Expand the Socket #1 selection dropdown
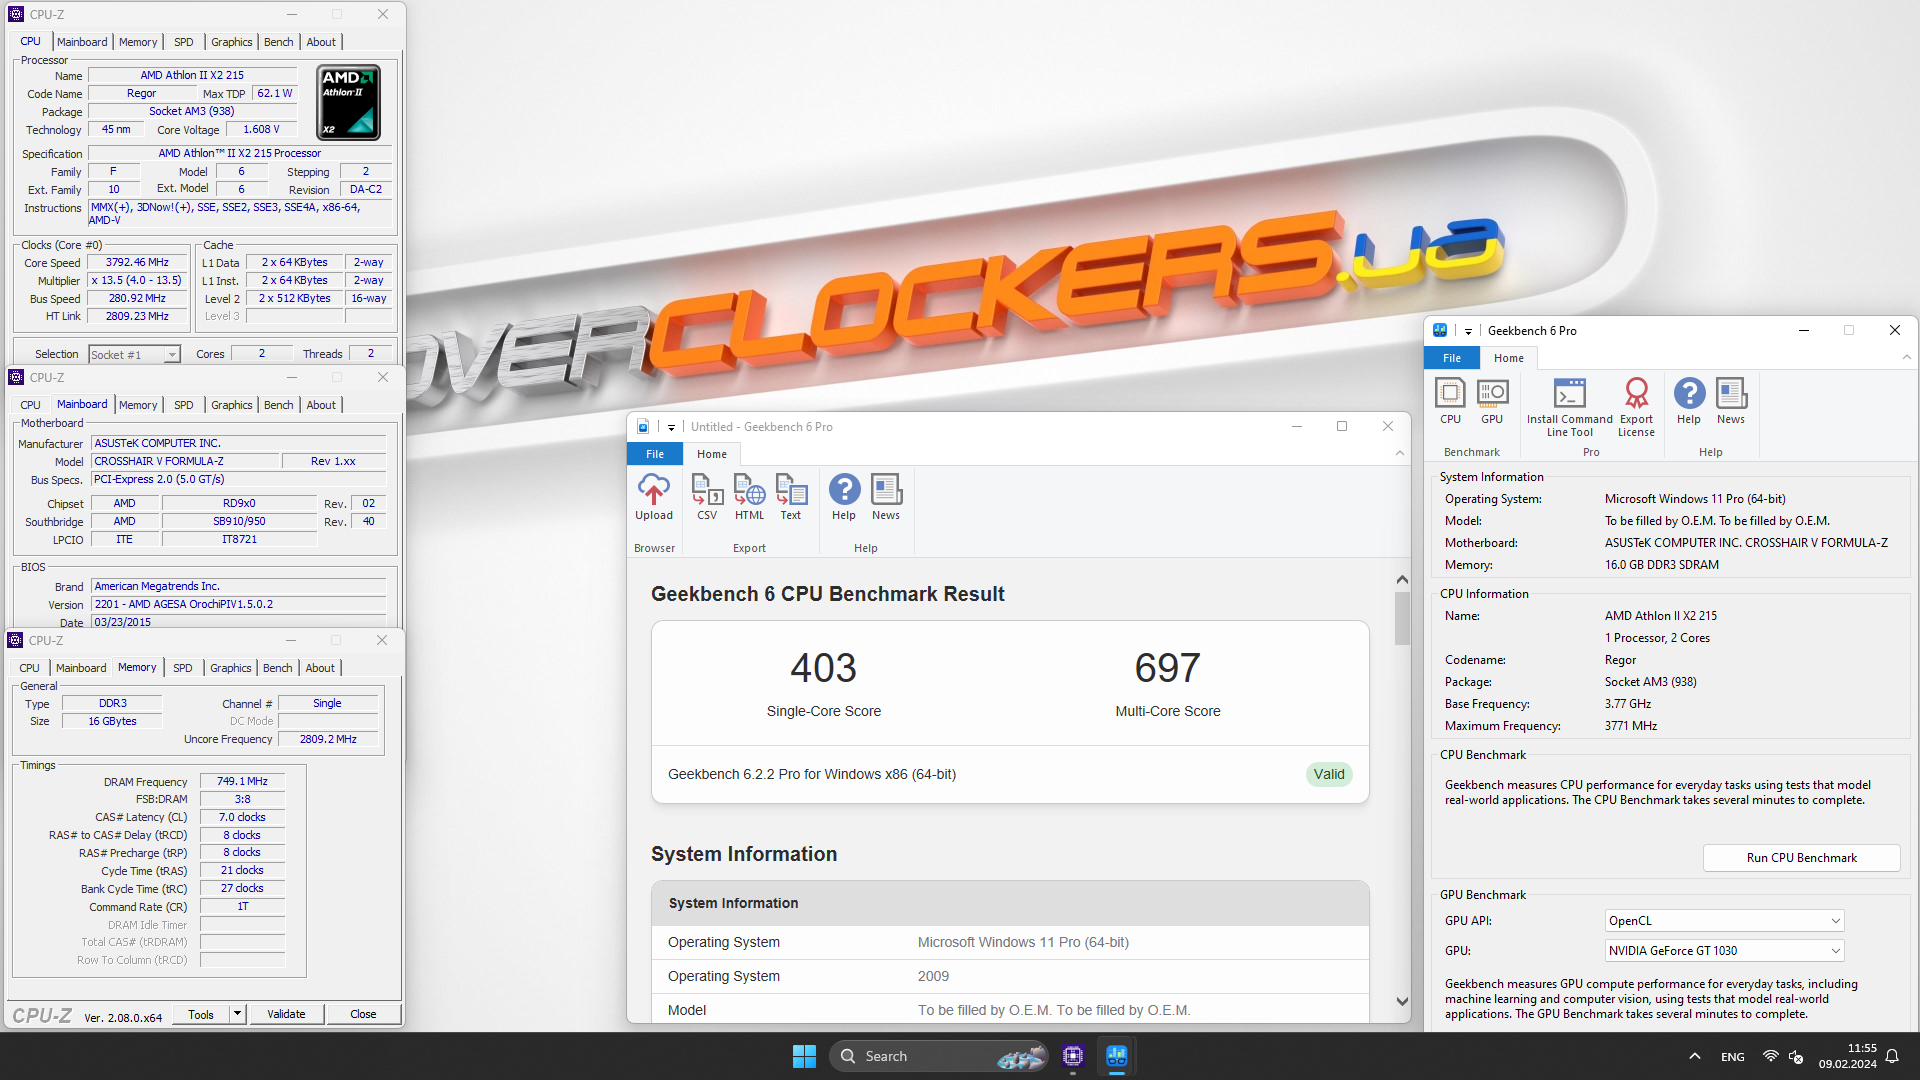The width and height of the screenshot is (1920, 1080). [172, 355]
